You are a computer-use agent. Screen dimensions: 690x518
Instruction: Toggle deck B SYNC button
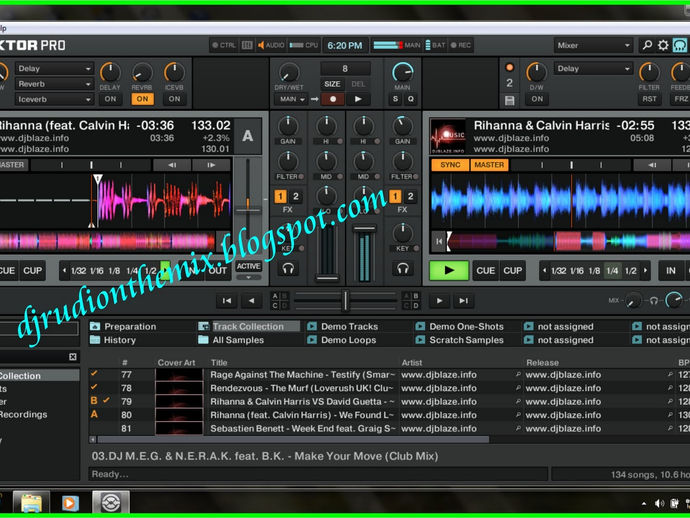point(450,165)
